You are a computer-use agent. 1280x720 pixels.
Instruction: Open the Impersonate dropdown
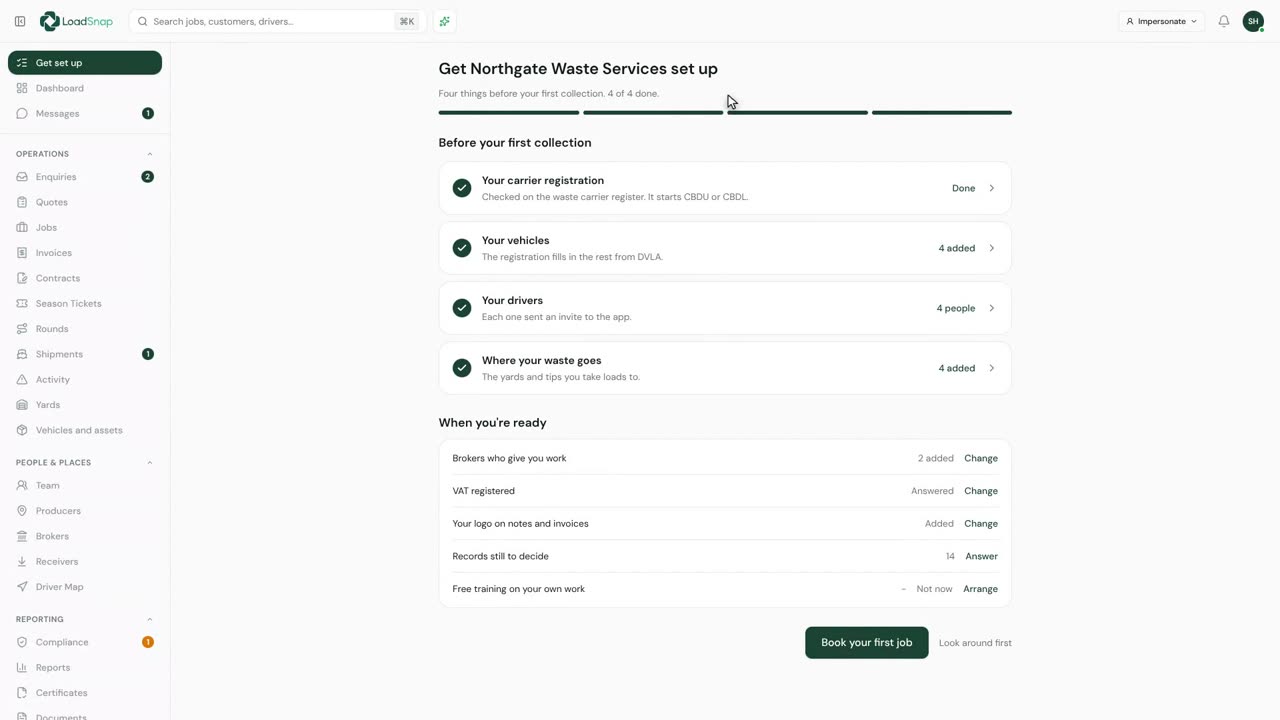(1161, 21)
